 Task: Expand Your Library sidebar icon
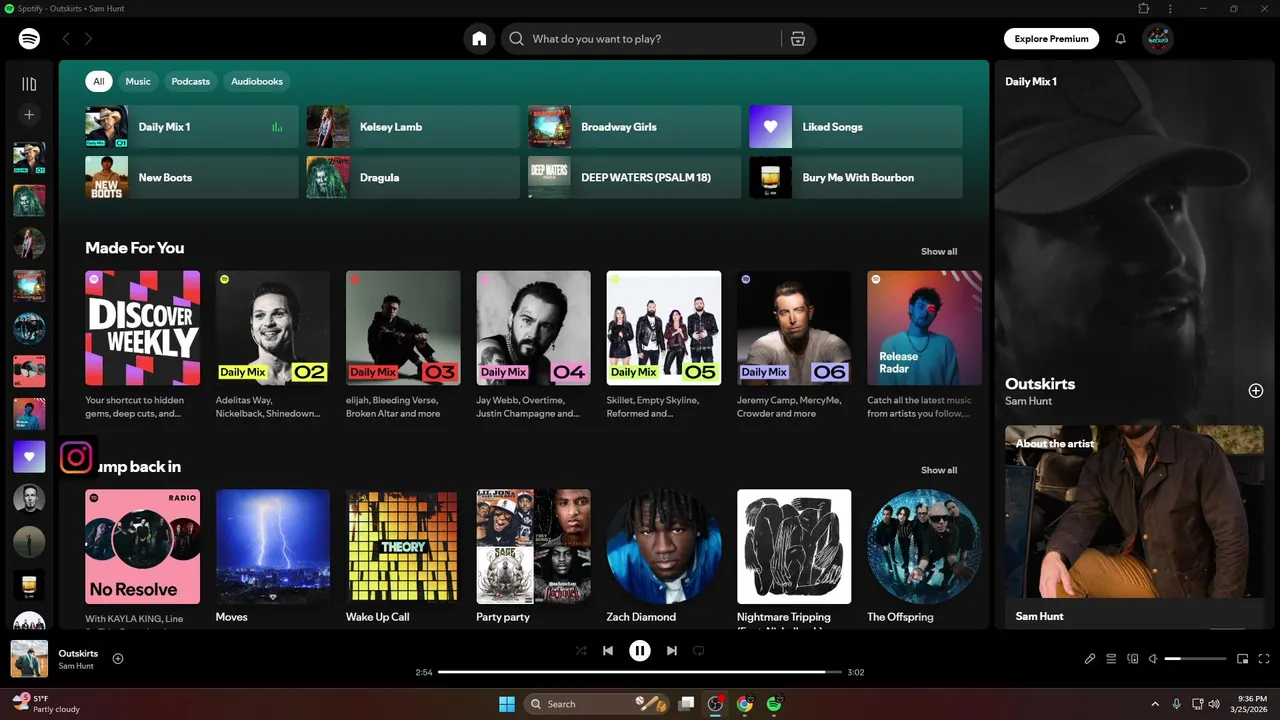pos(29,84)
